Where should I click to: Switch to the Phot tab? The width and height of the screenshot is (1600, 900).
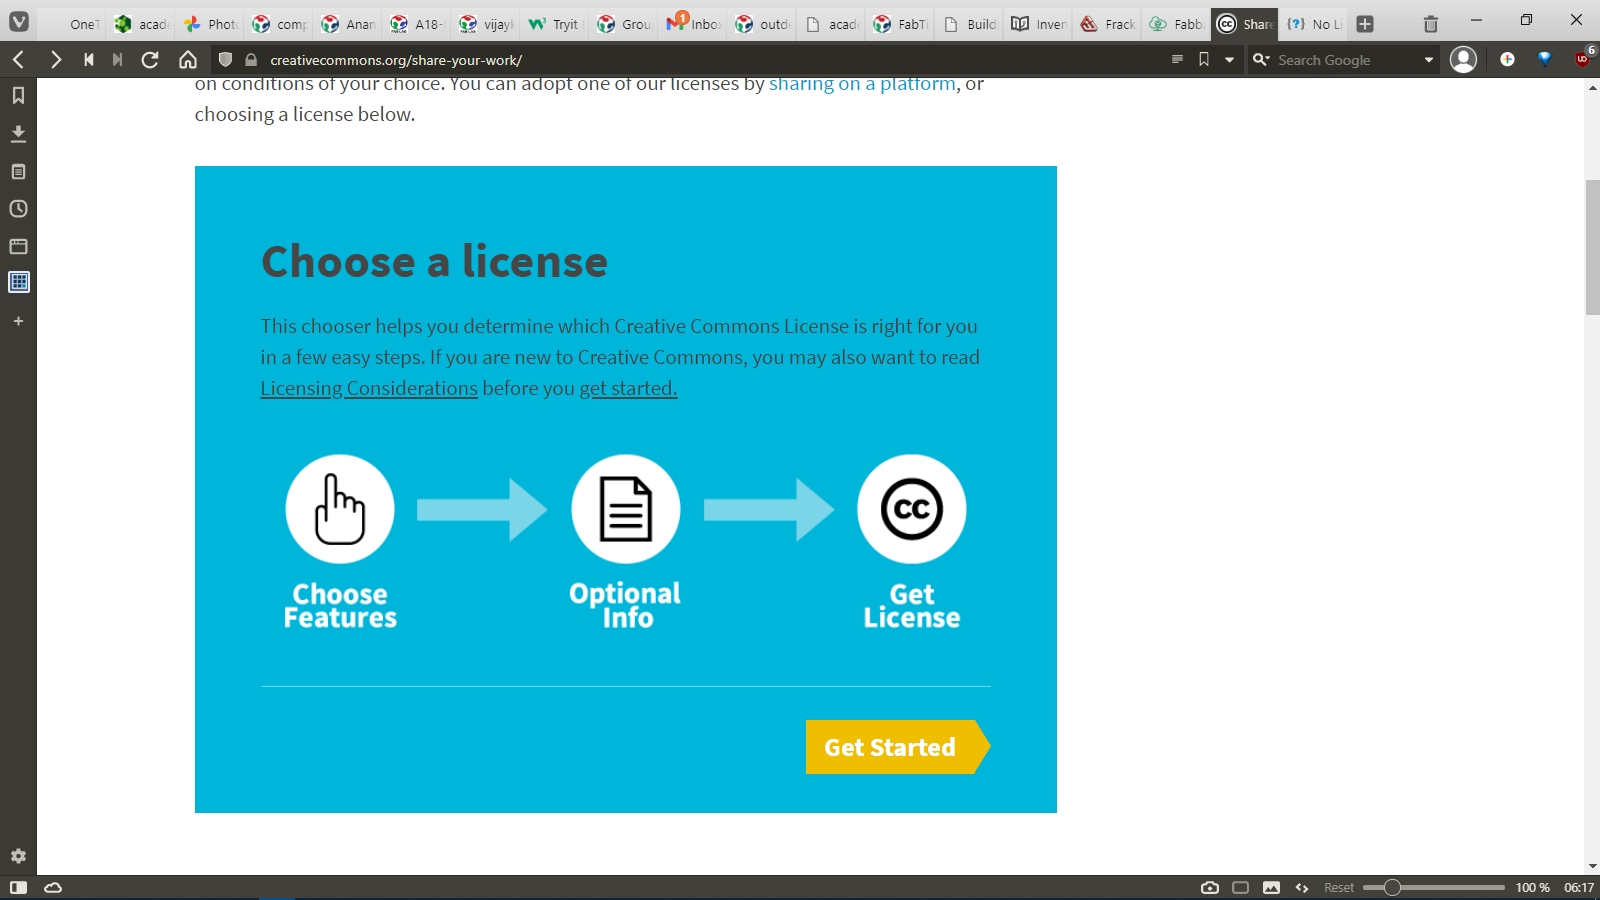[x=211, y=24]
